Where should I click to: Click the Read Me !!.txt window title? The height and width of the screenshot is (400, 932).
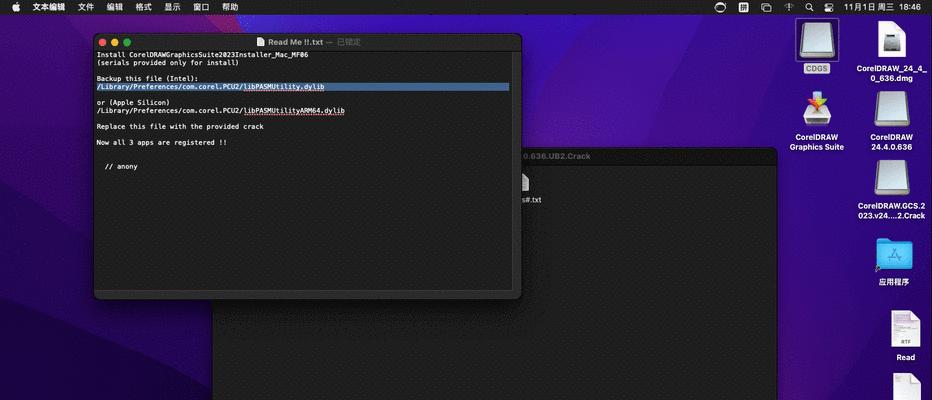tap(295, 42)
